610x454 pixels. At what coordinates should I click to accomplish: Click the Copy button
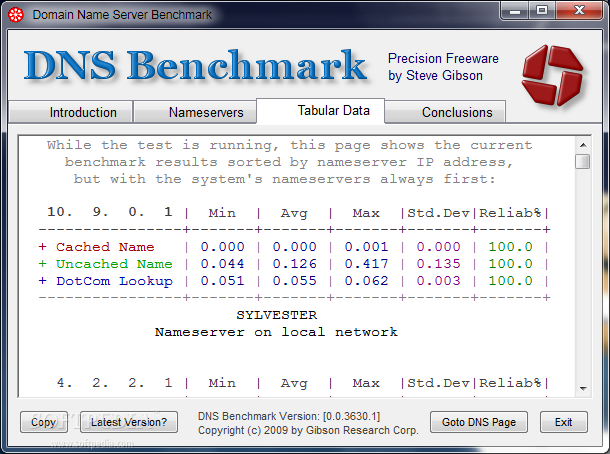tap(44, 422)
